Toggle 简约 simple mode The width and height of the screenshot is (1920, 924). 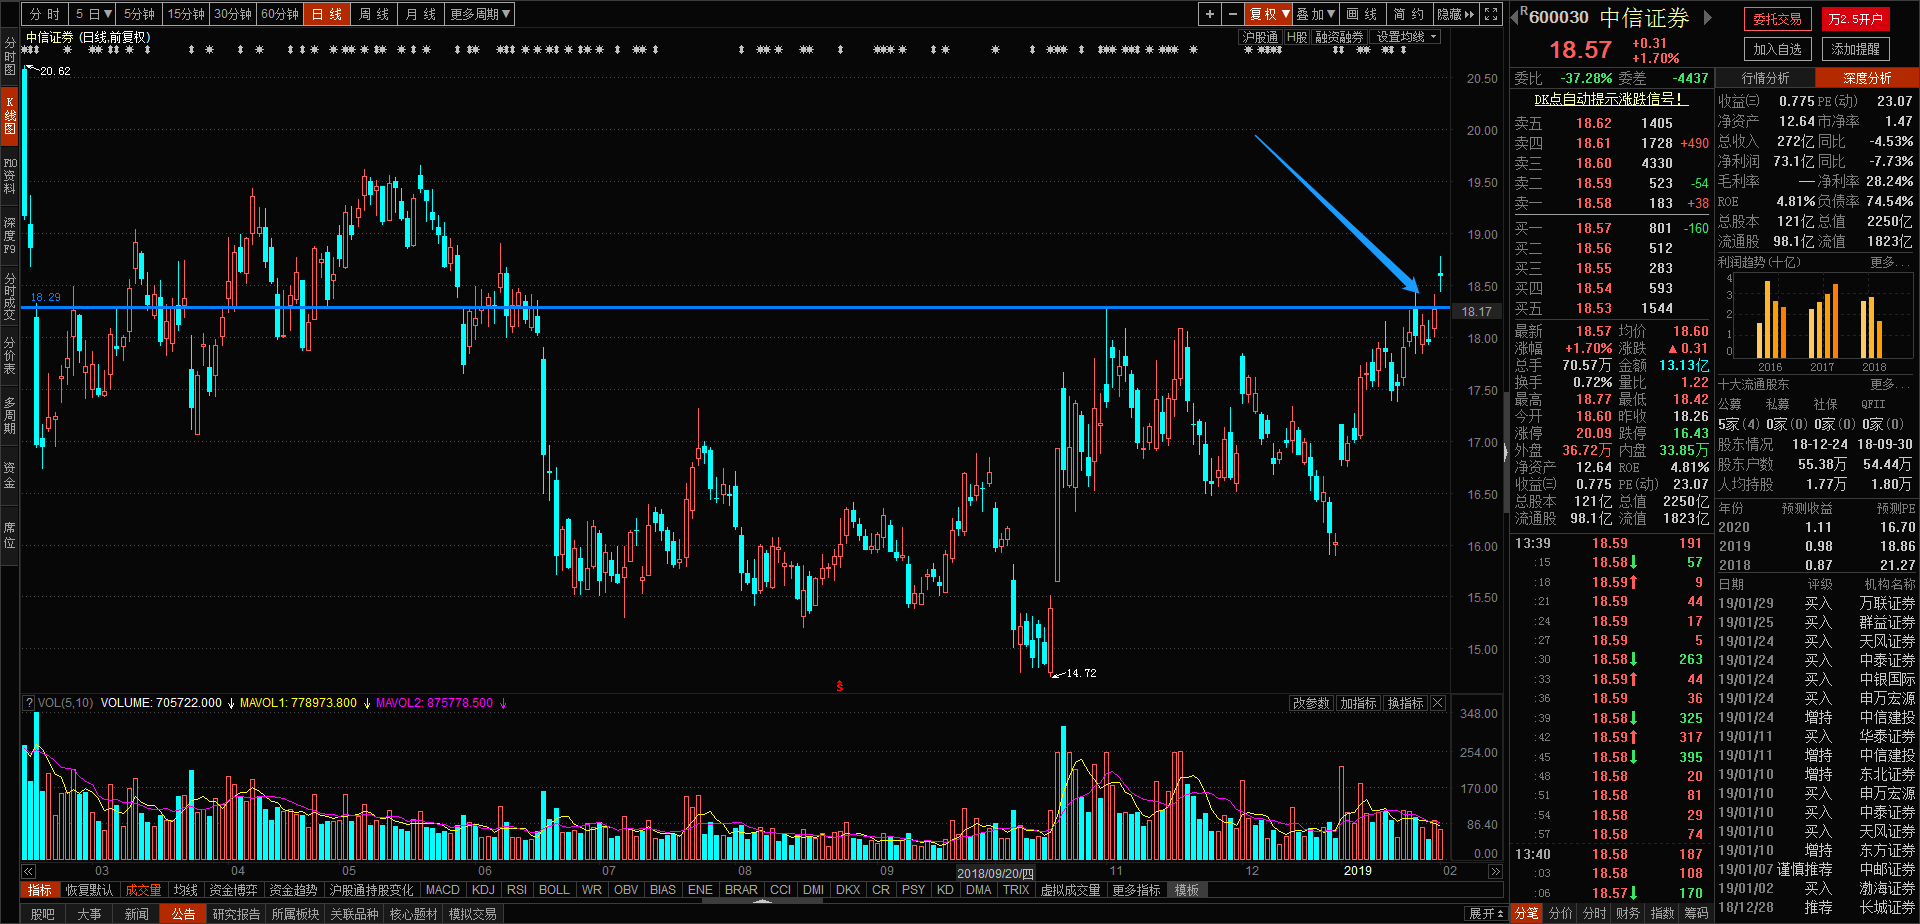pos(1409,14)
